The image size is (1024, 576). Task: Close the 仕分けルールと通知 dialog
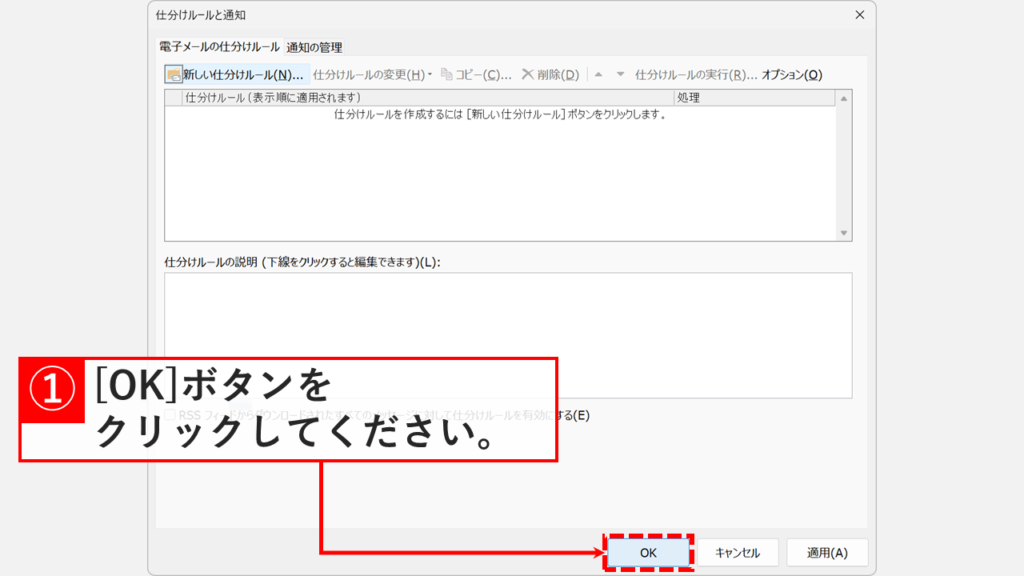click(x=859, y=15)
